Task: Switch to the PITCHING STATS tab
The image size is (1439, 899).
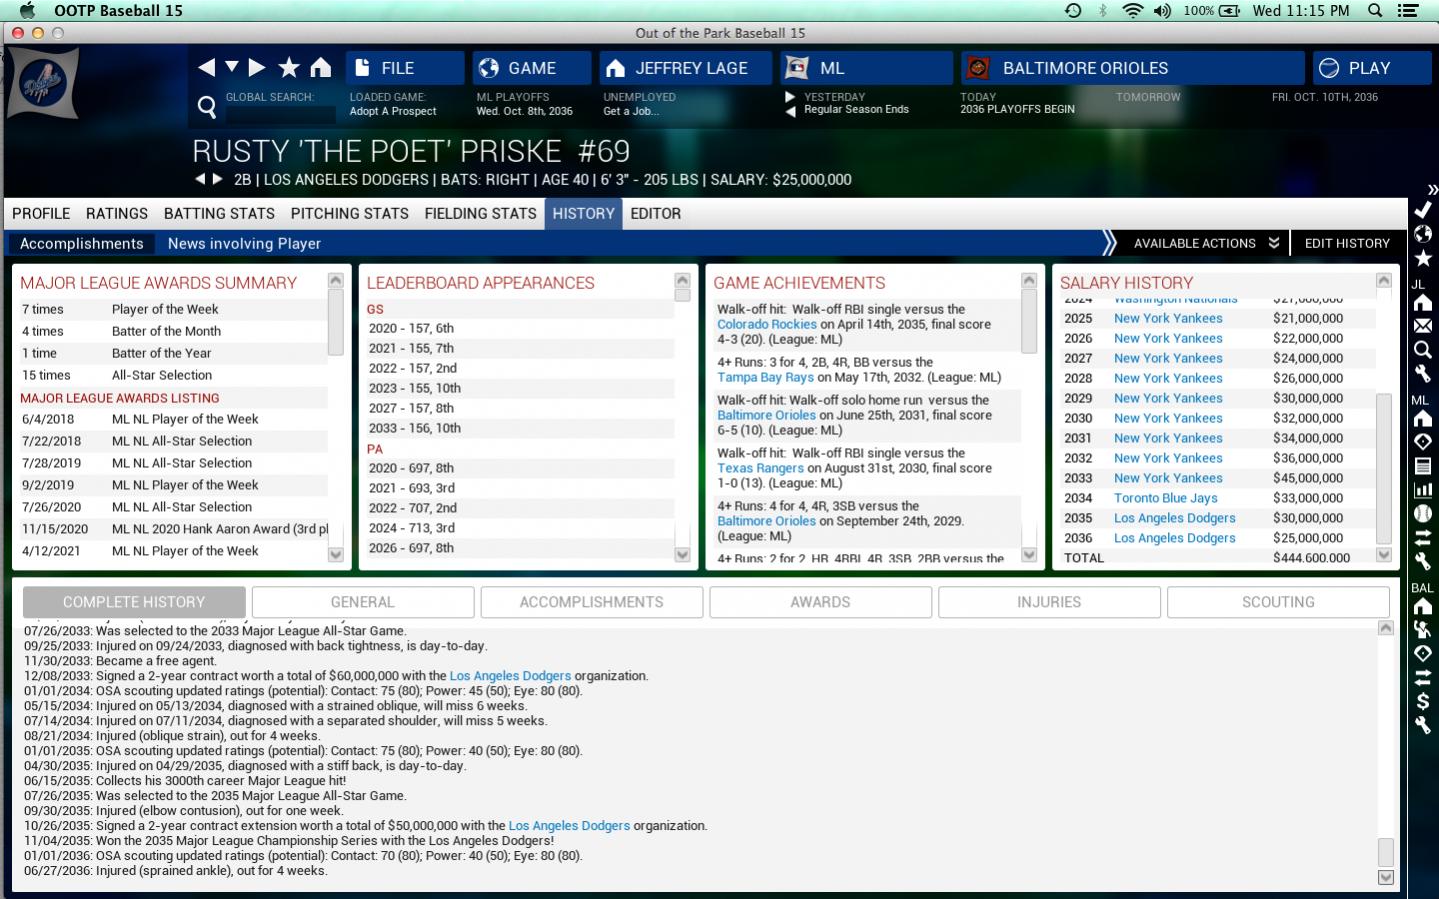Action: click(350, 213)
